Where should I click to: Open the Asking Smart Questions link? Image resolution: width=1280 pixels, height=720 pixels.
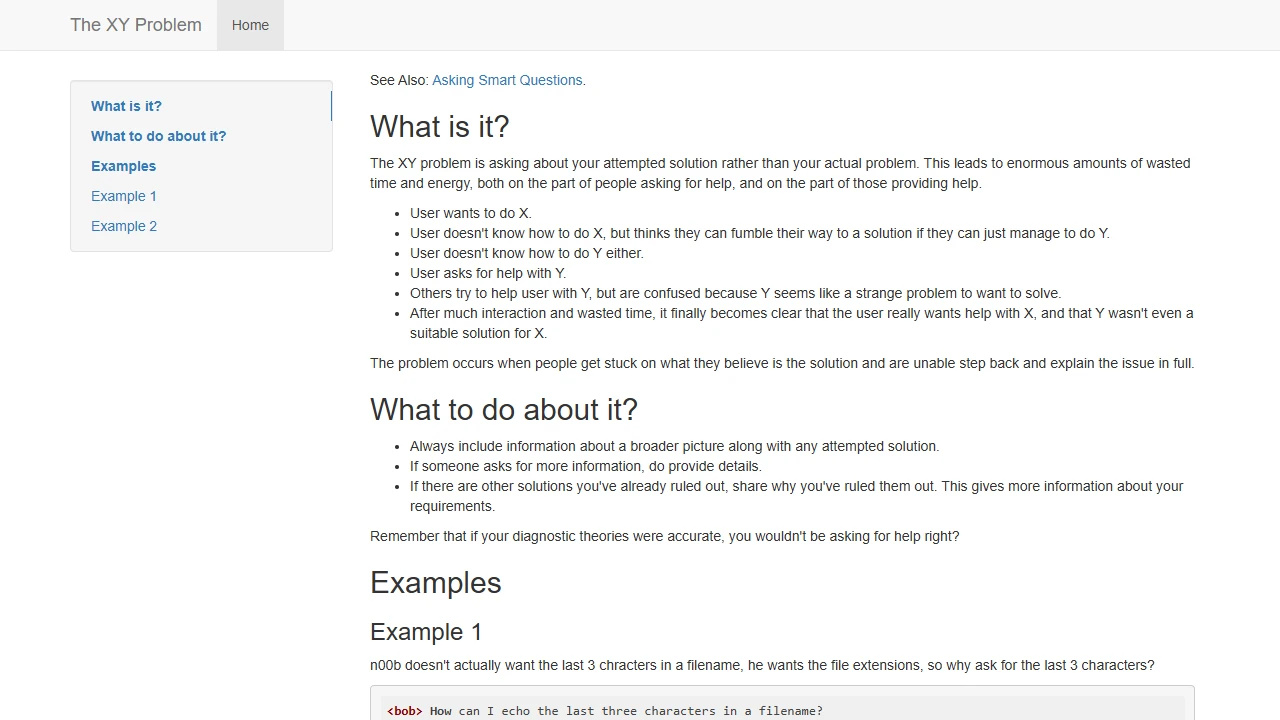(507, 80)
